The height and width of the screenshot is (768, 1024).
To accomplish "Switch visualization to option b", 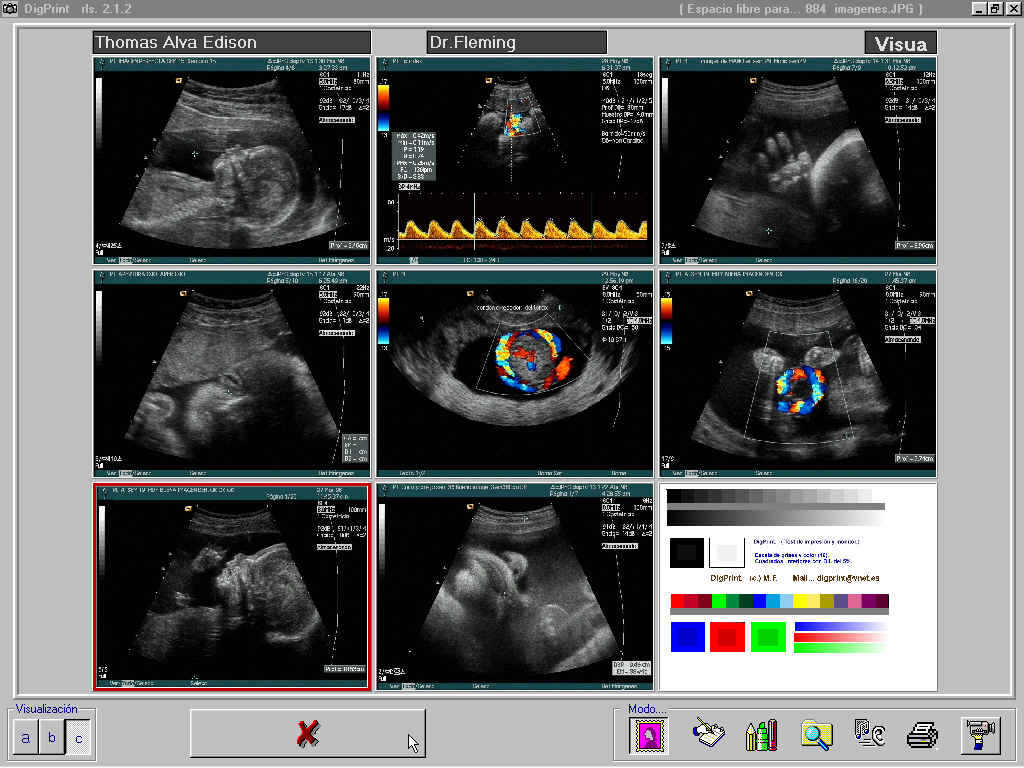I will 52,738.
